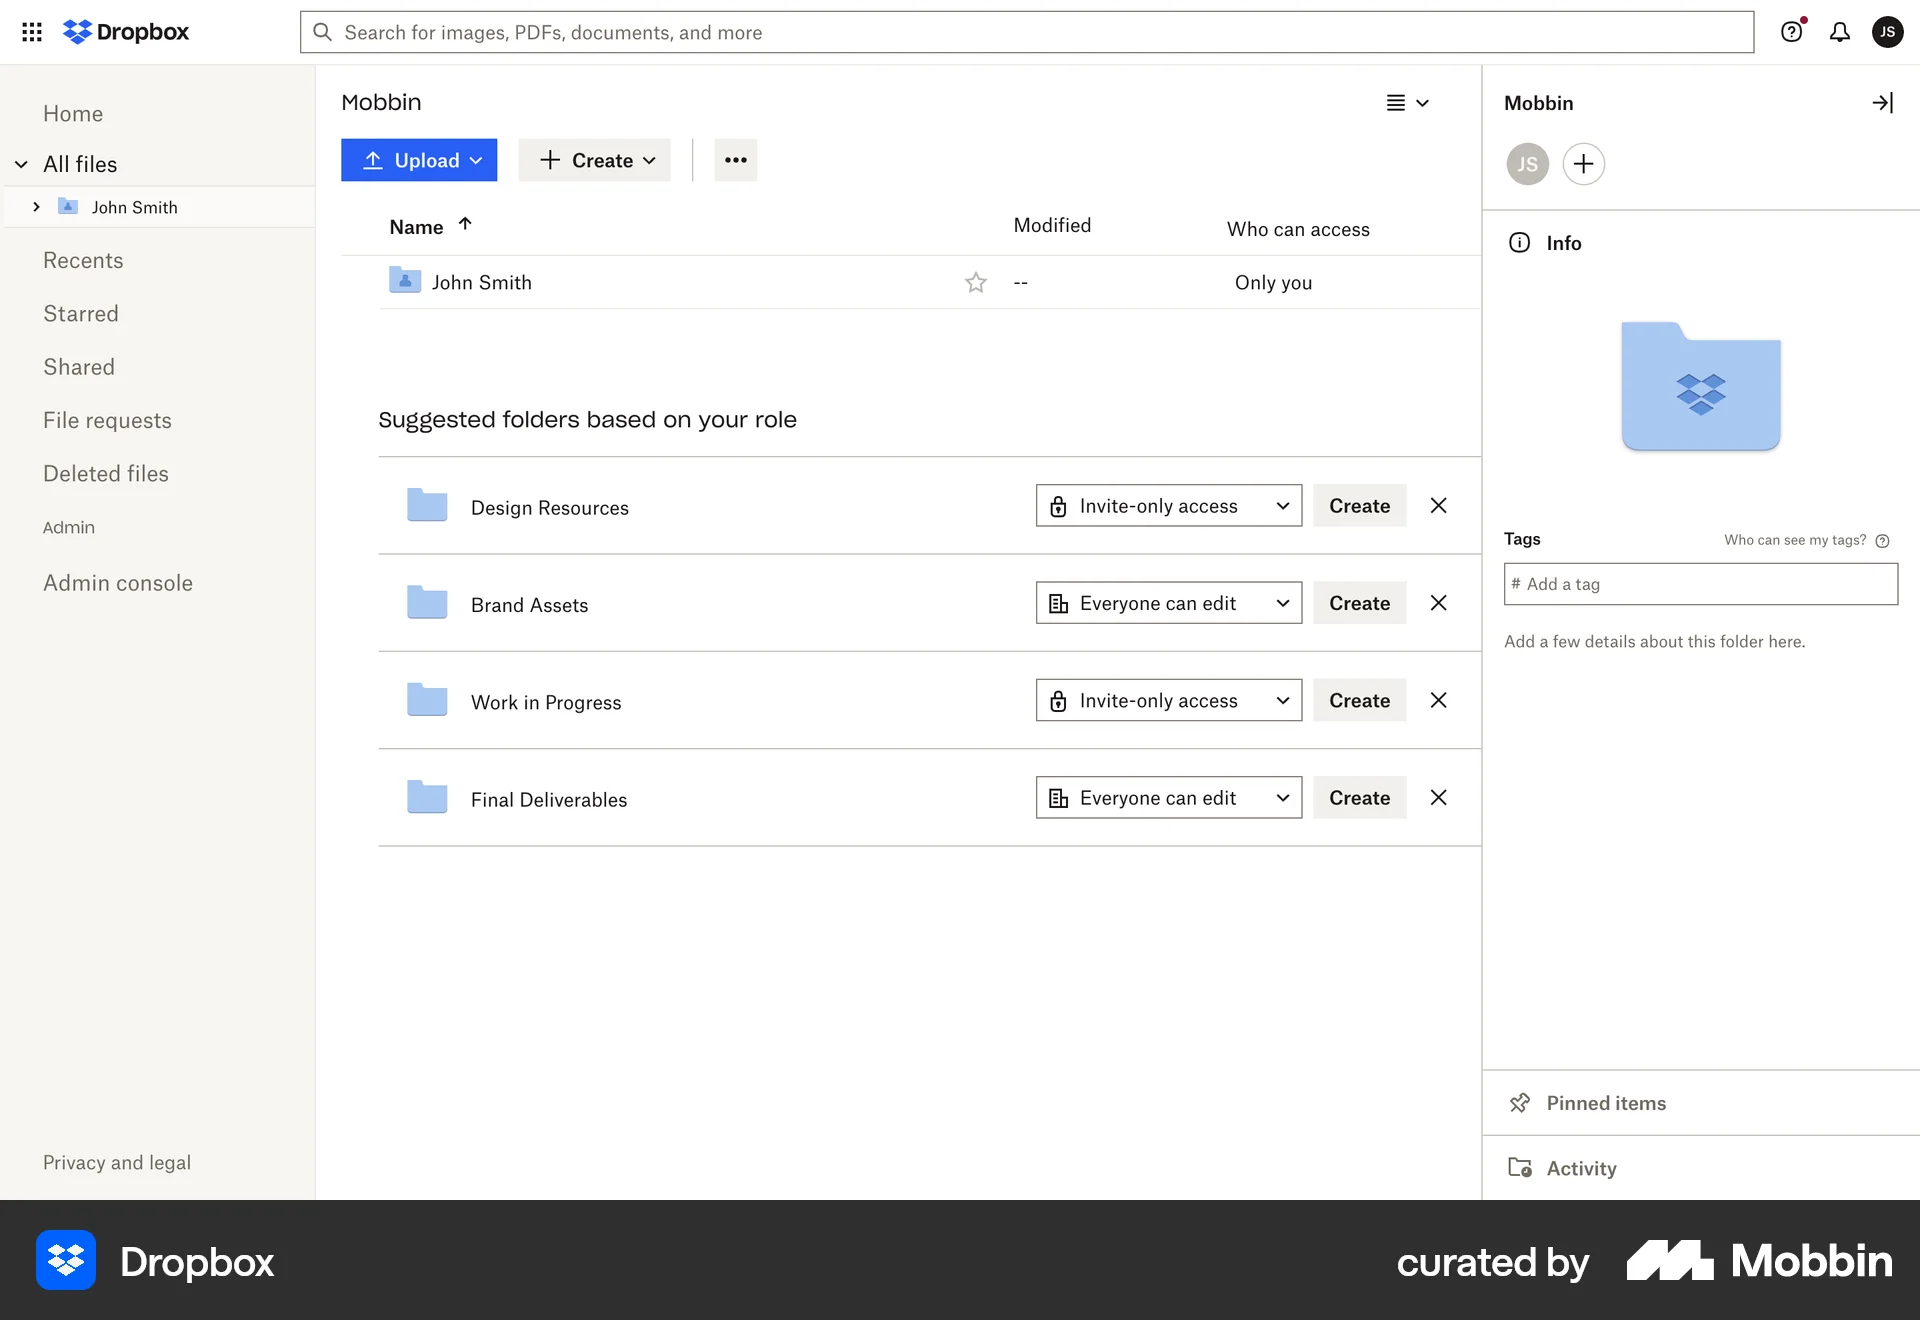Open the Upload dropdown button
This screenshot has height=1320, width=1920.
[x=419, y=160]
